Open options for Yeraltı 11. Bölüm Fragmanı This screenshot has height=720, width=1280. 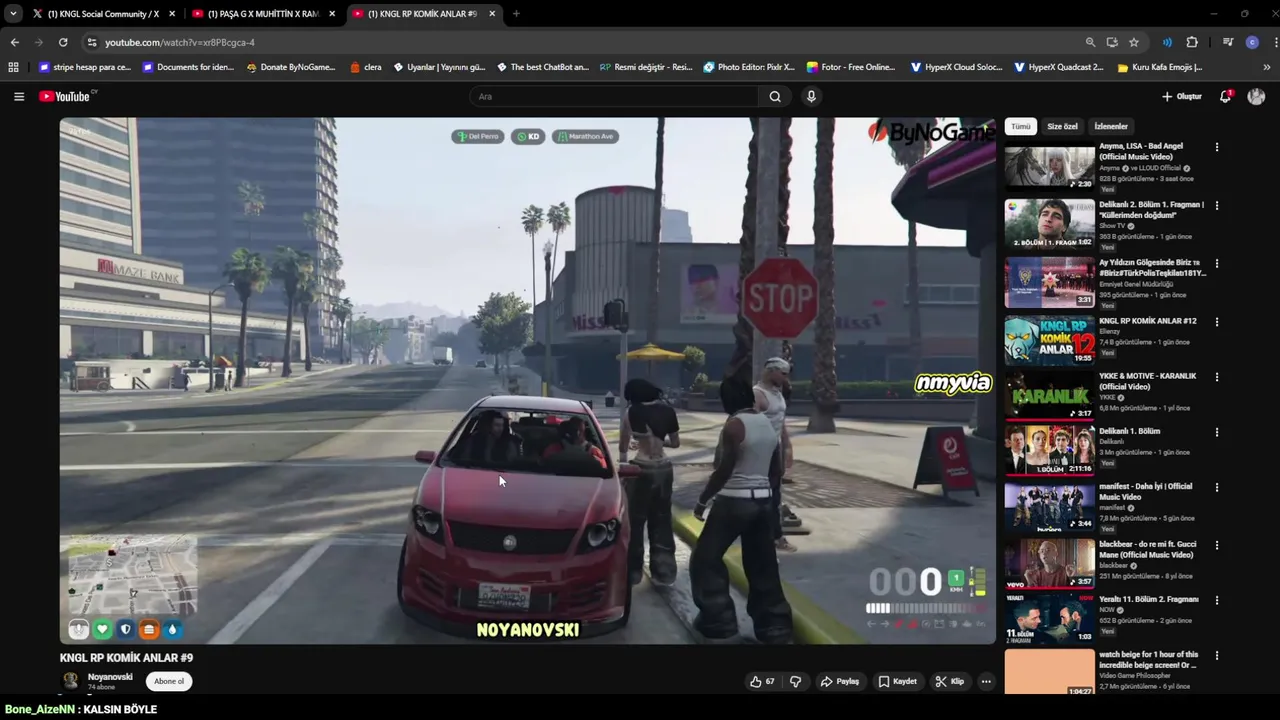tap(1217, 600)
